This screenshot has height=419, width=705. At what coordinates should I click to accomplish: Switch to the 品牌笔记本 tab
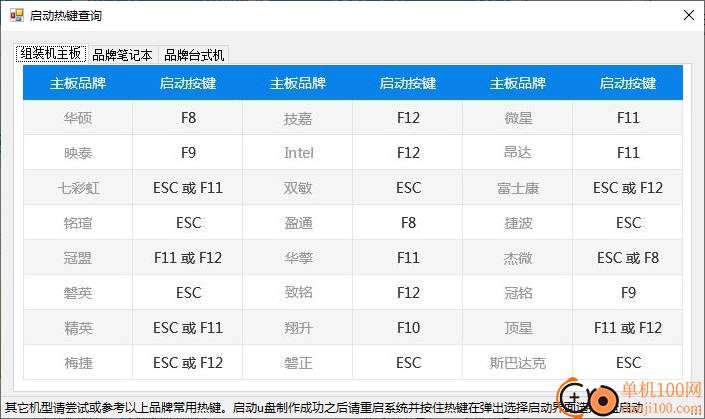(122, 55)
